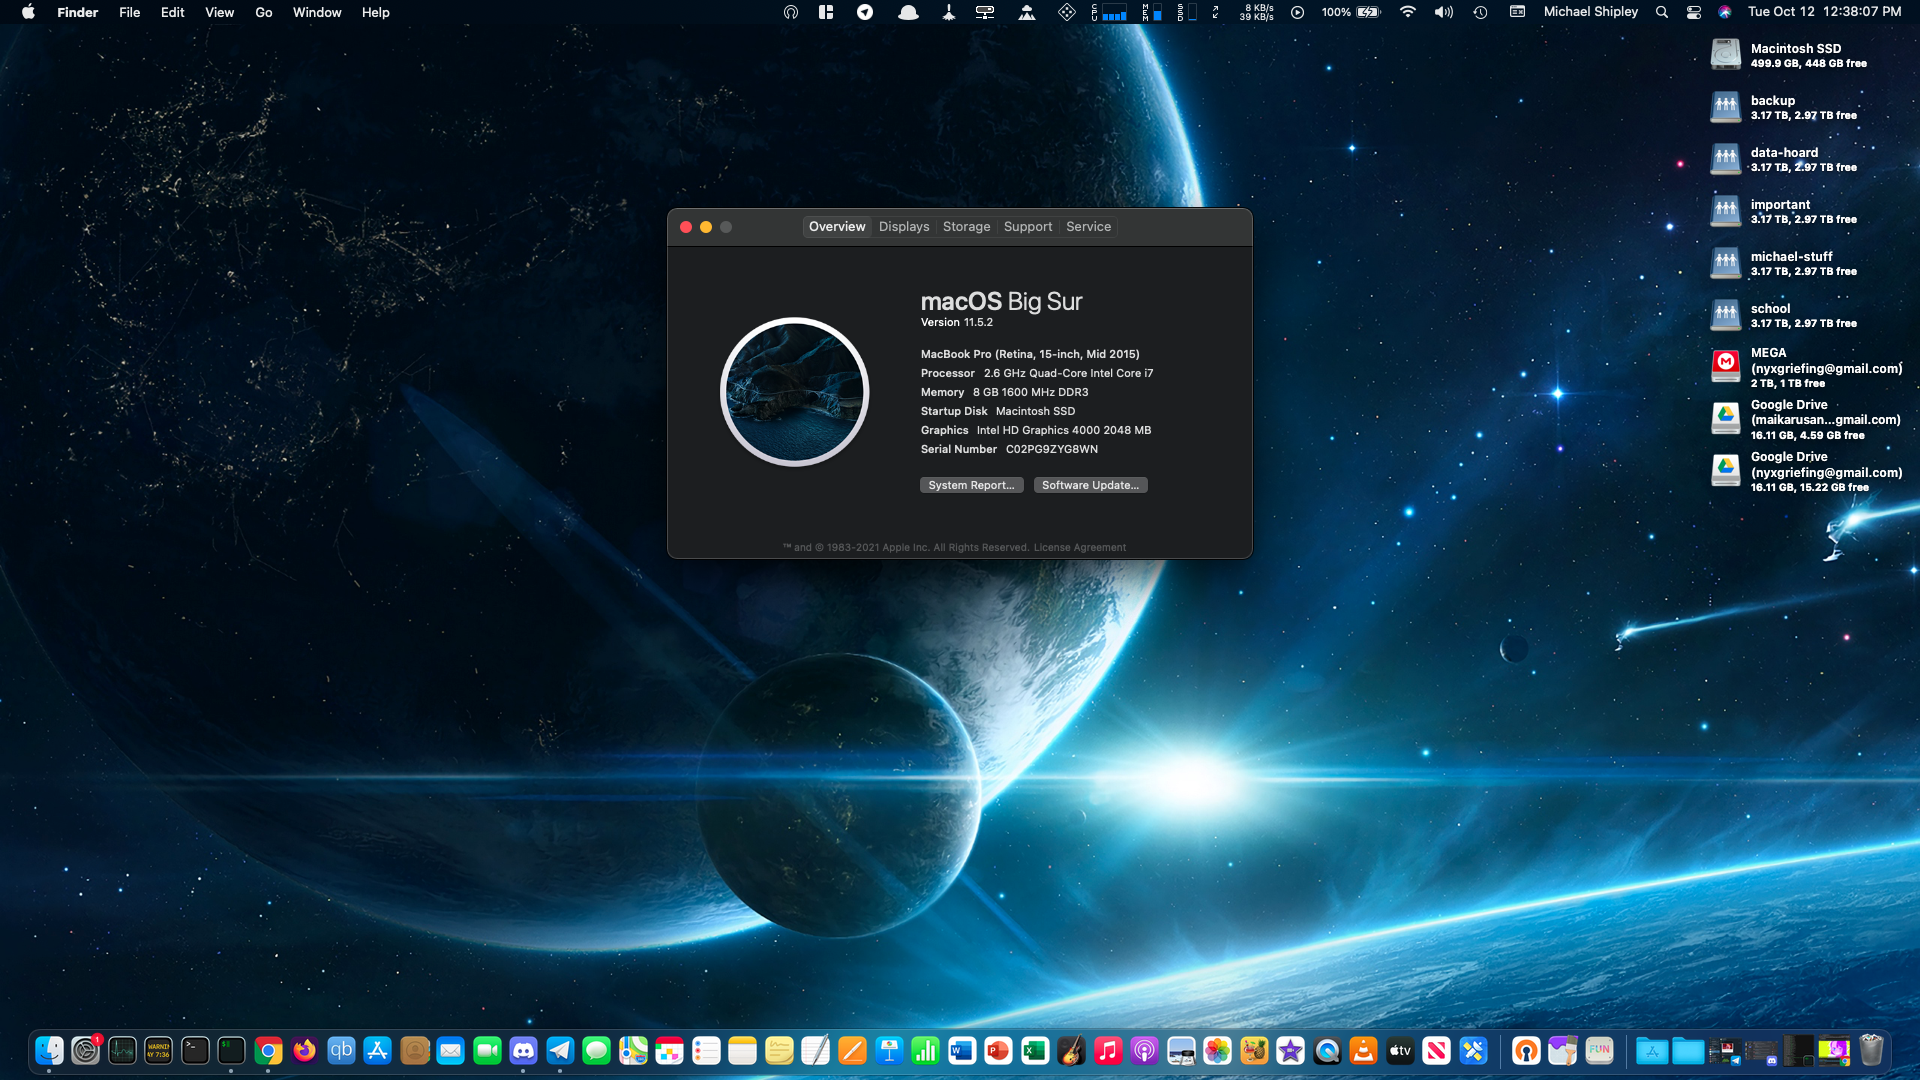Open Time Machine menu bar icon
The image size is (1920, 1080).
[x=1480, y=12]
